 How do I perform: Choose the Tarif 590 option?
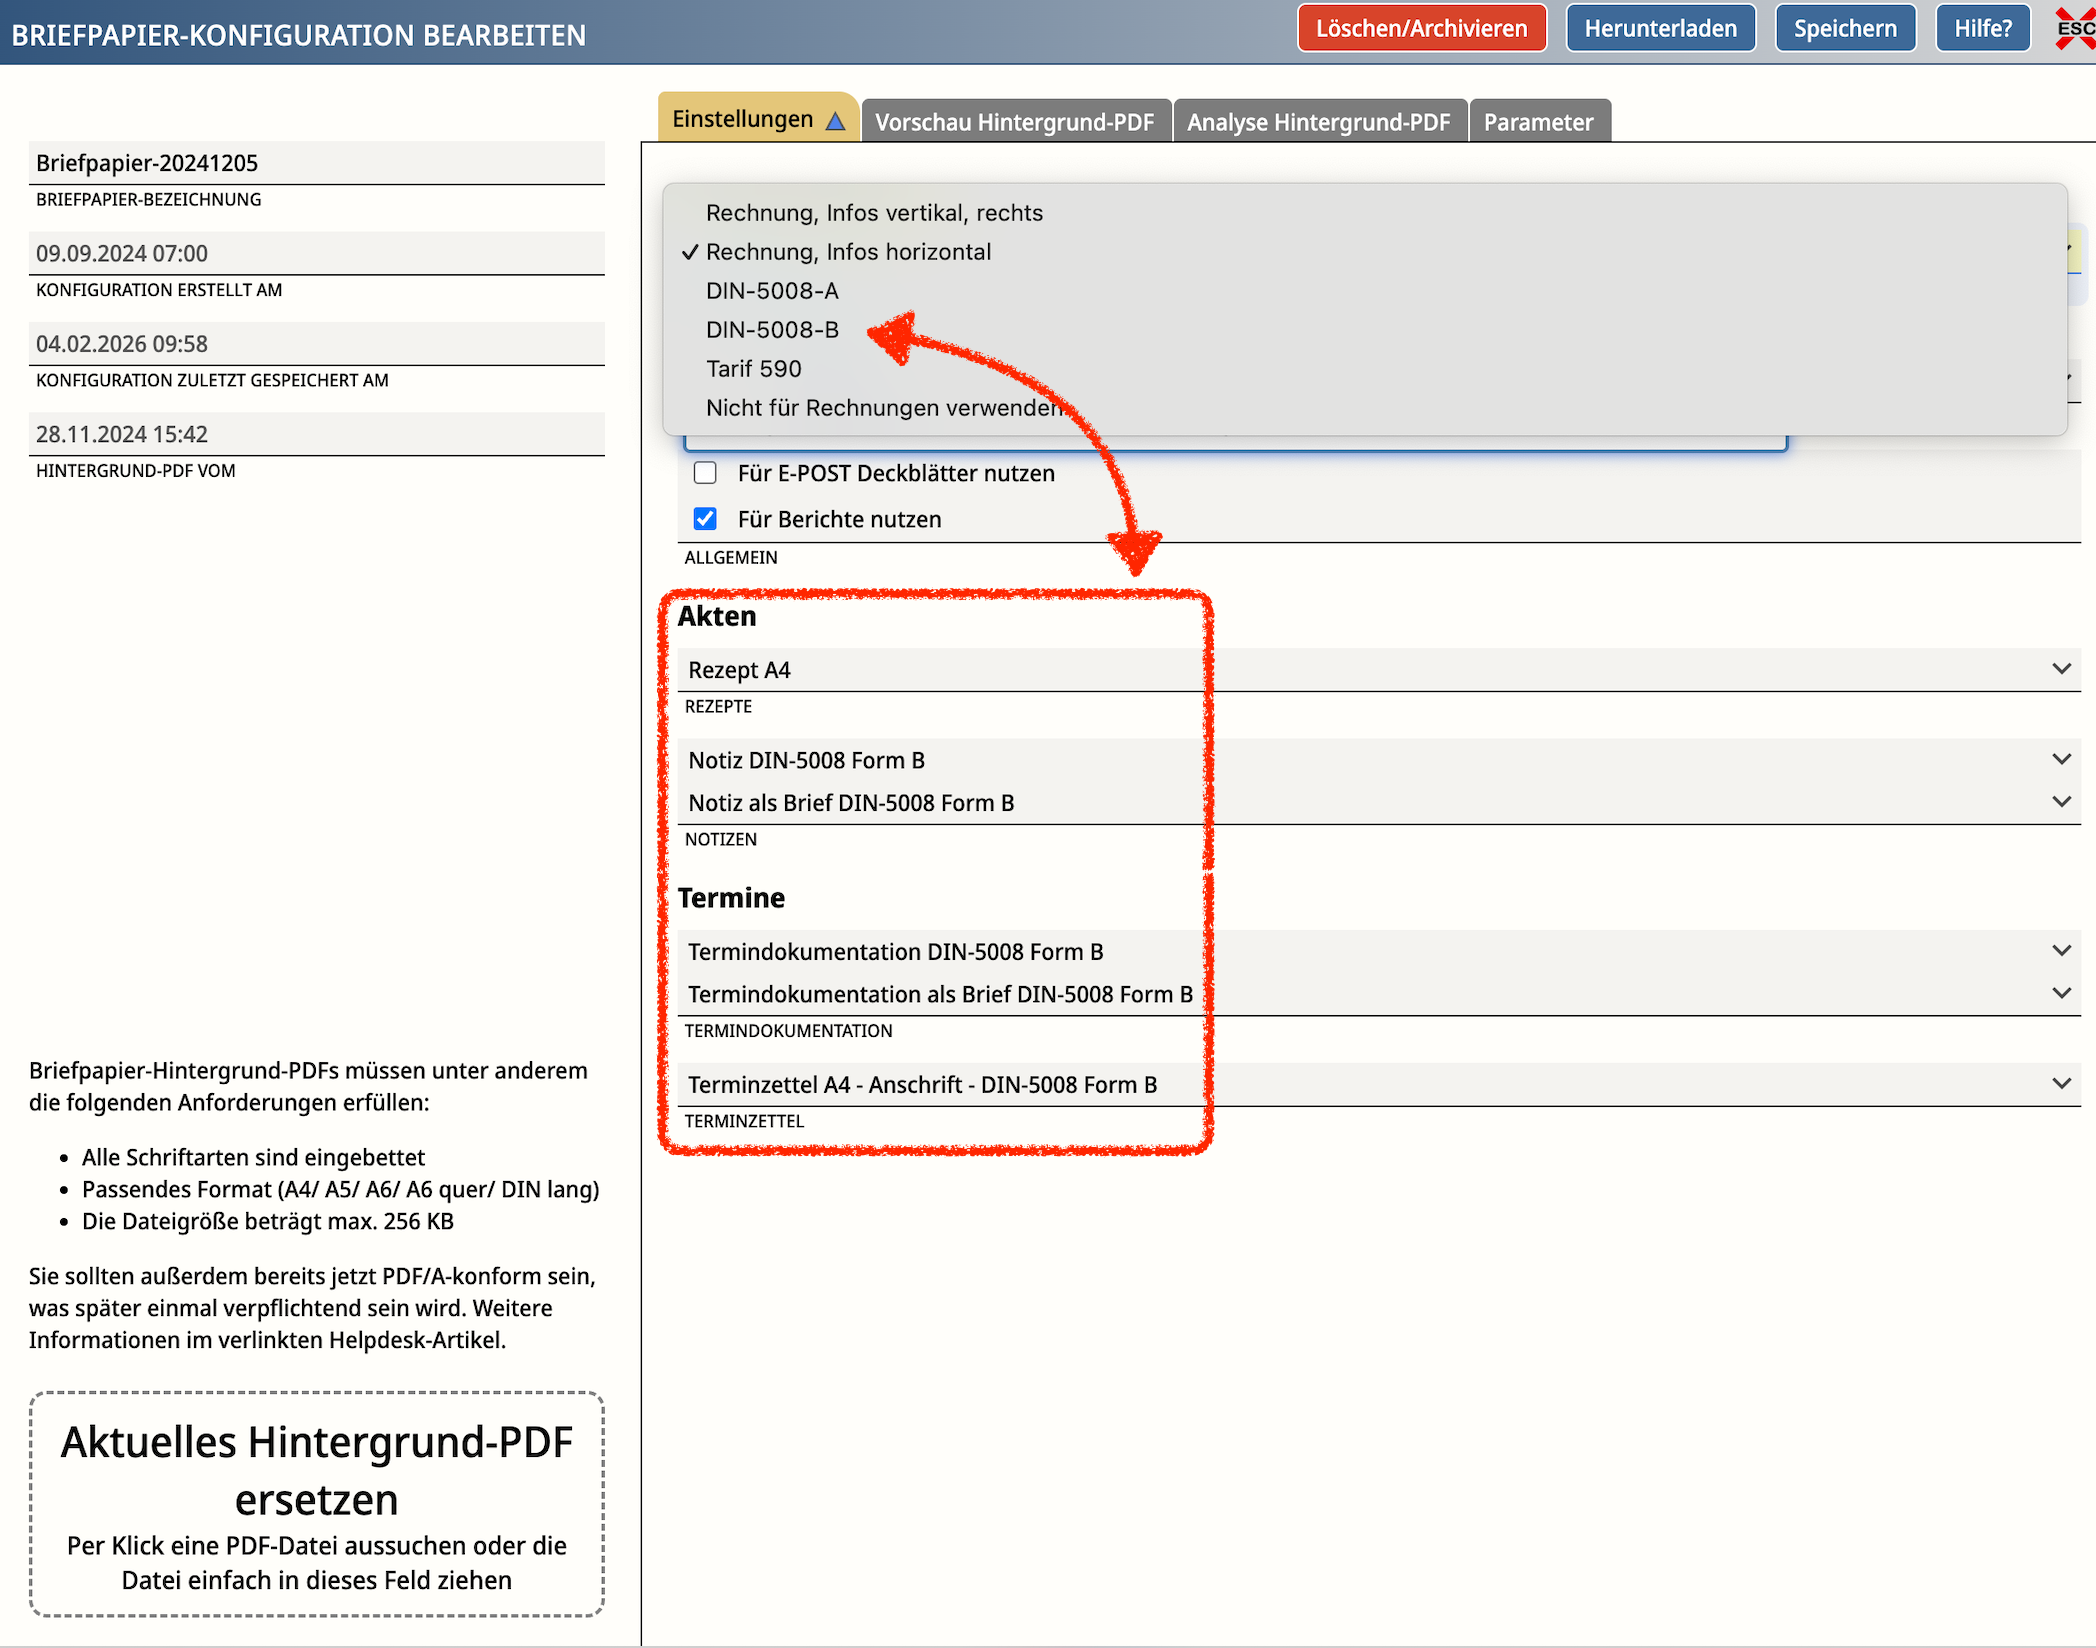(x=753, y=369)
